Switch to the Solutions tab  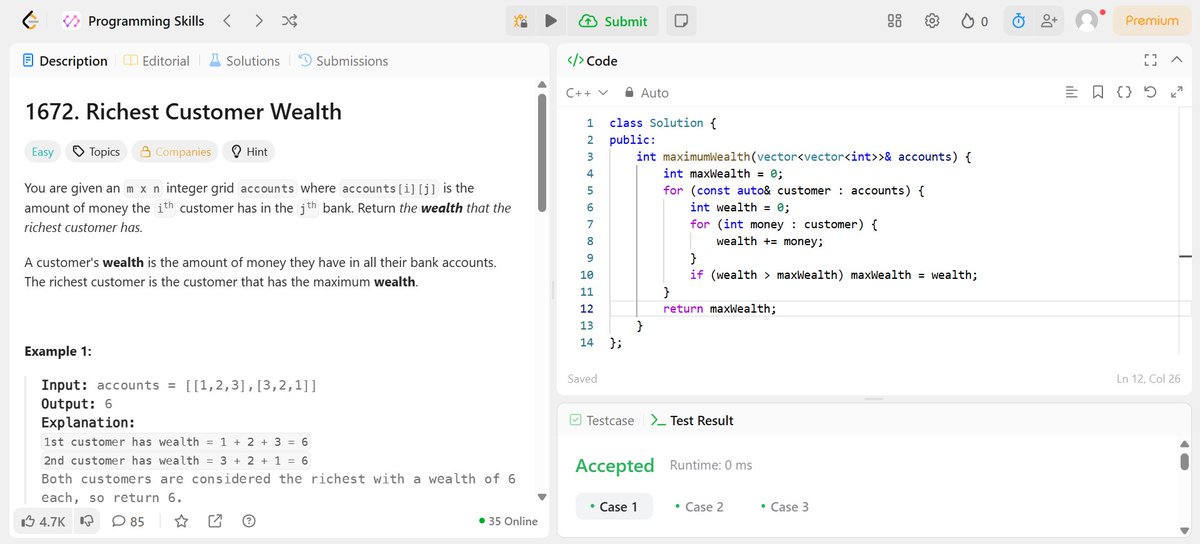(x=244, y=61)
